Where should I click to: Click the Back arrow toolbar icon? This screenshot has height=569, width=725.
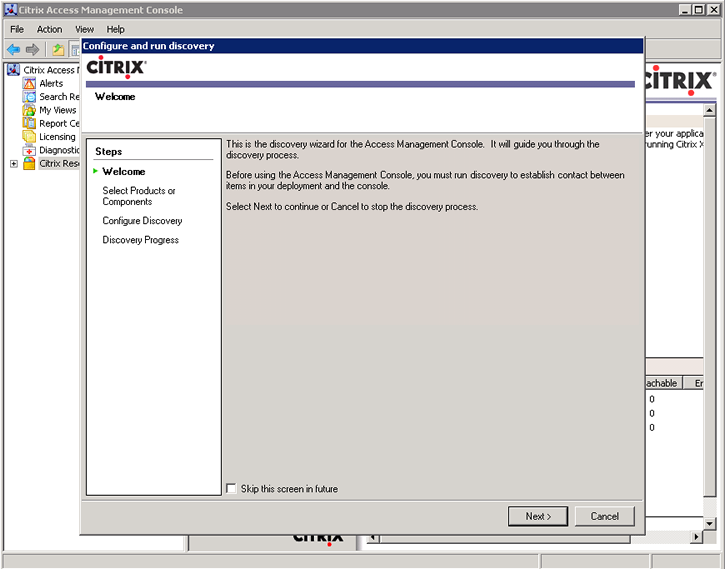pos(13,49)
